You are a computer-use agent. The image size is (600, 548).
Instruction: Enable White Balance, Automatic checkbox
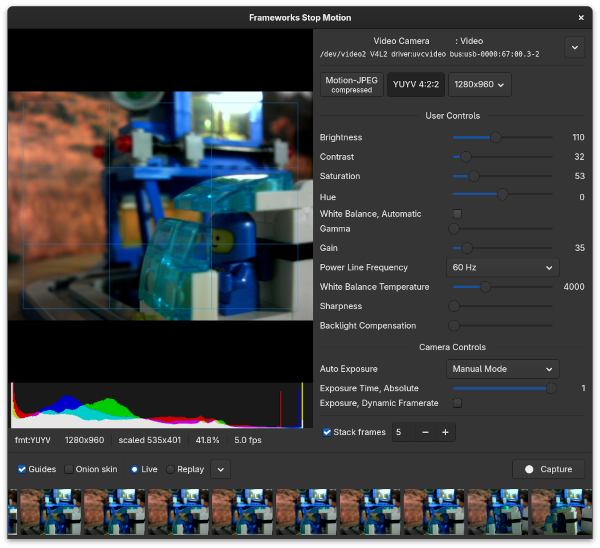point(457,214)
